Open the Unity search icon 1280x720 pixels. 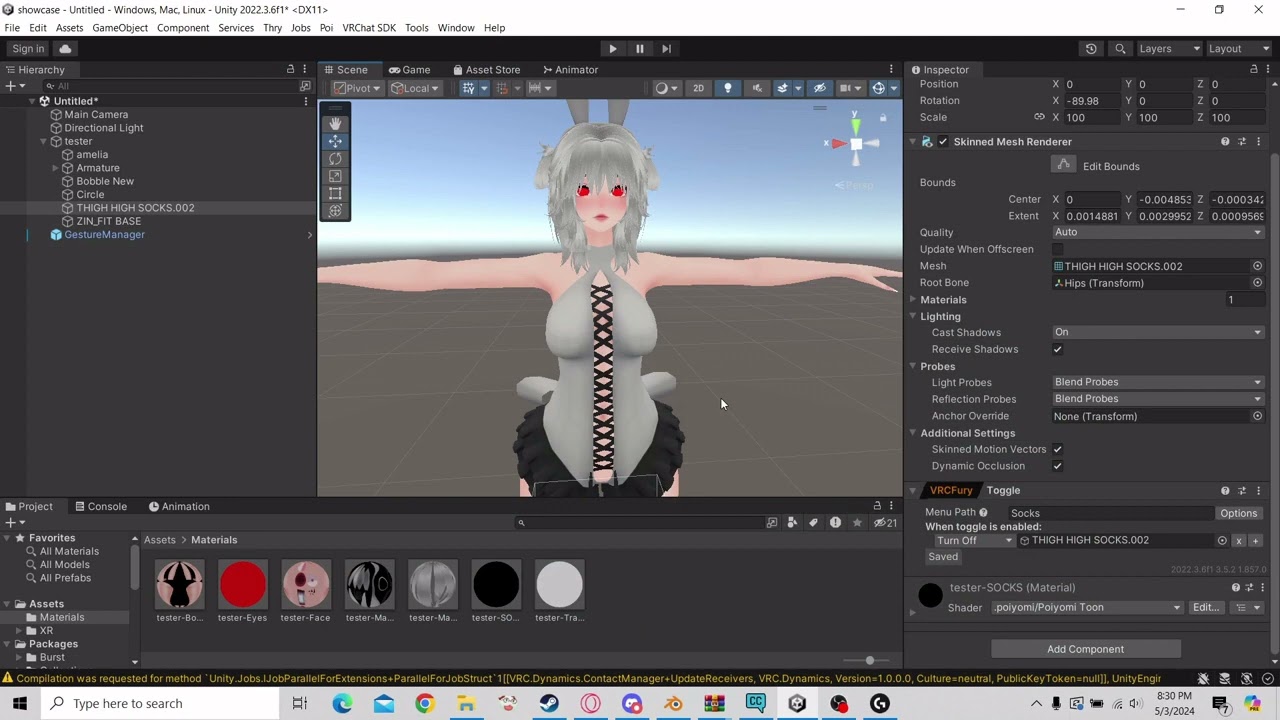tap(1120, 48)
